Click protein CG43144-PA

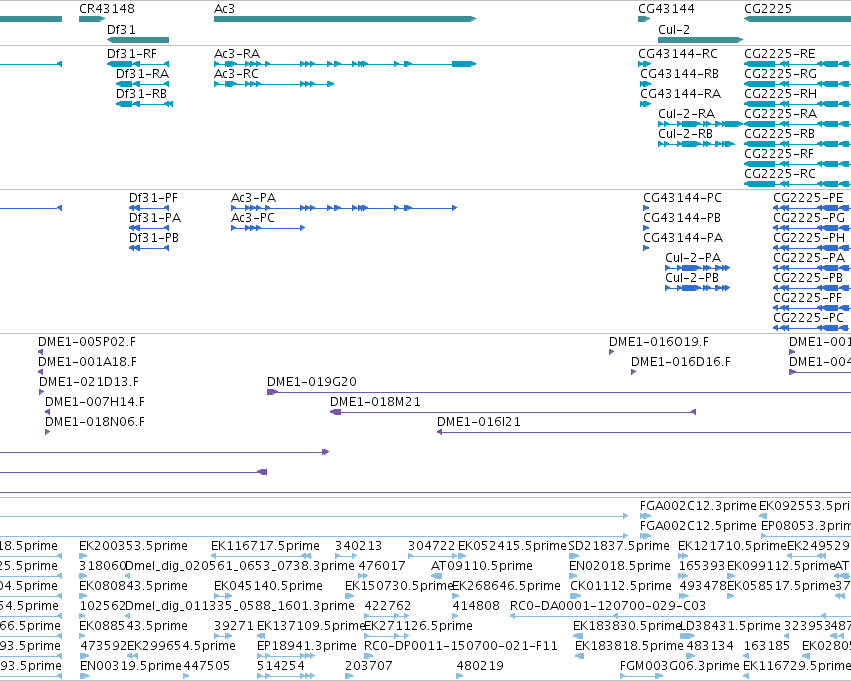click(x=683, y=238)
